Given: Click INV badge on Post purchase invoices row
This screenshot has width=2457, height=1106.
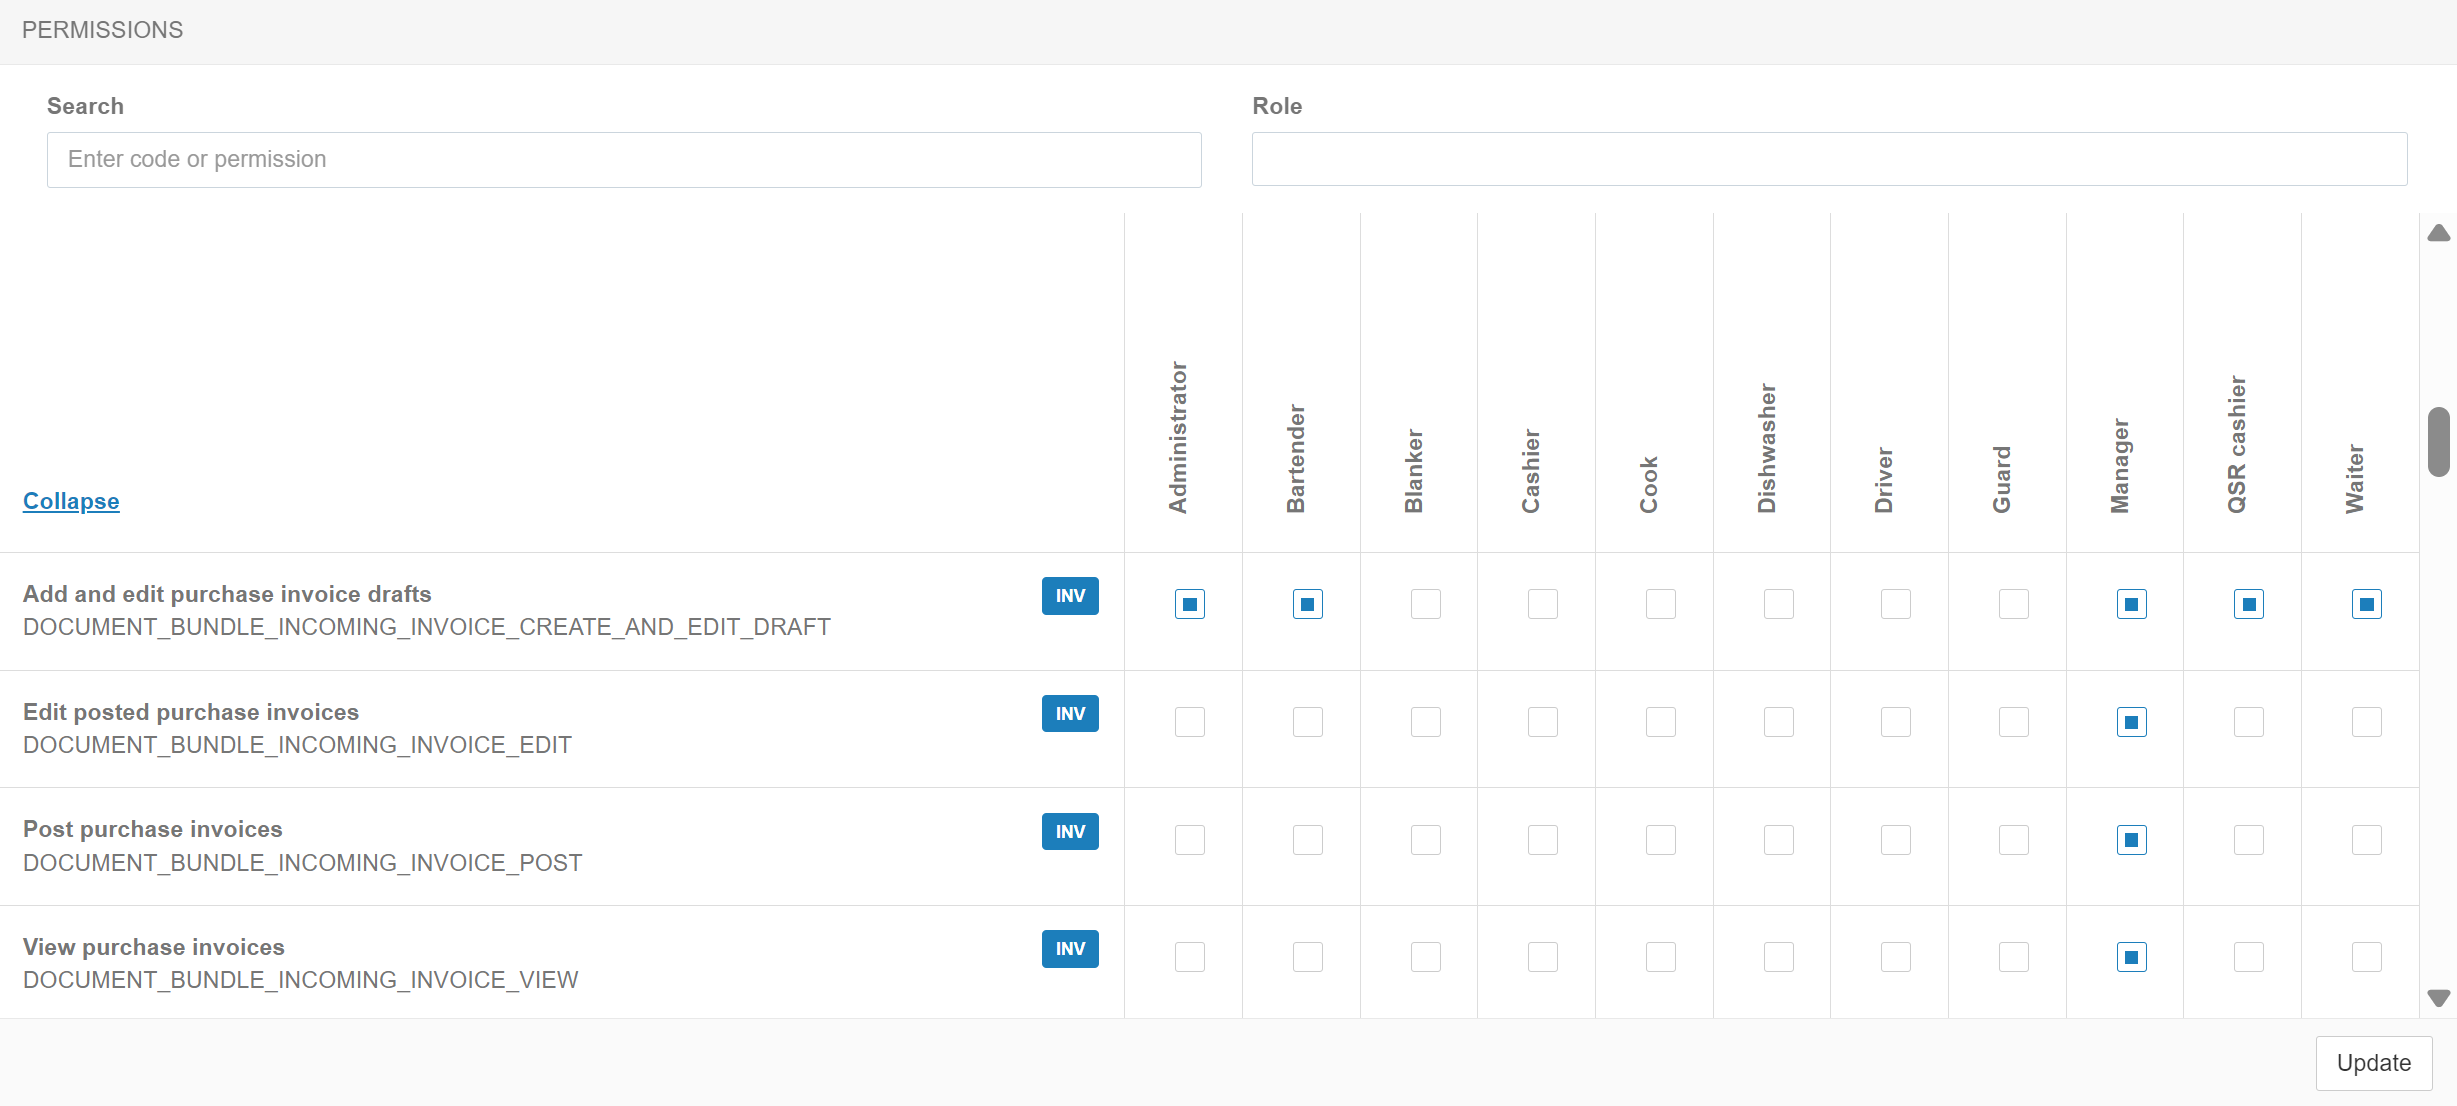Looking at the screenshot, I should tap(1069, 832).
